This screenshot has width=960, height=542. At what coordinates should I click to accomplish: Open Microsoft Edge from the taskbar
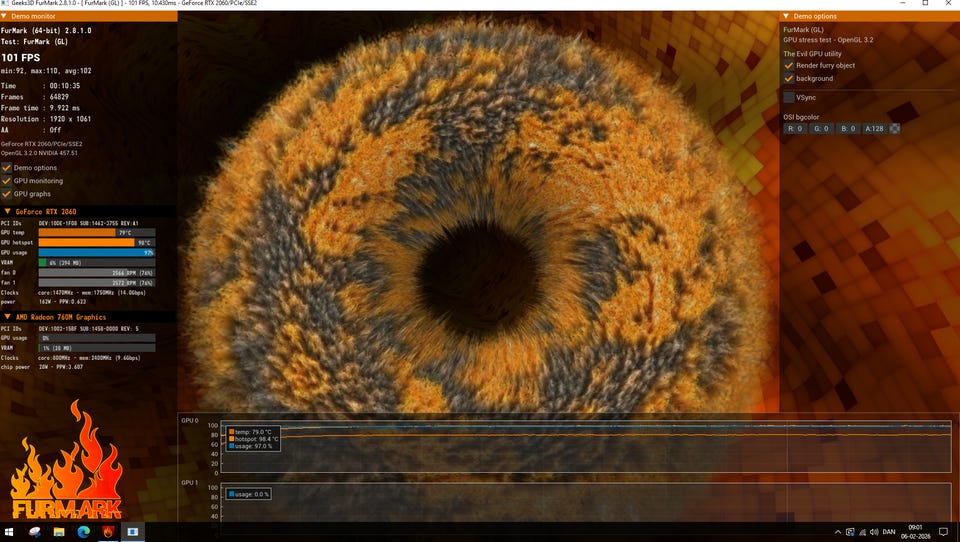pyautogui.click(x=83, y=532)
